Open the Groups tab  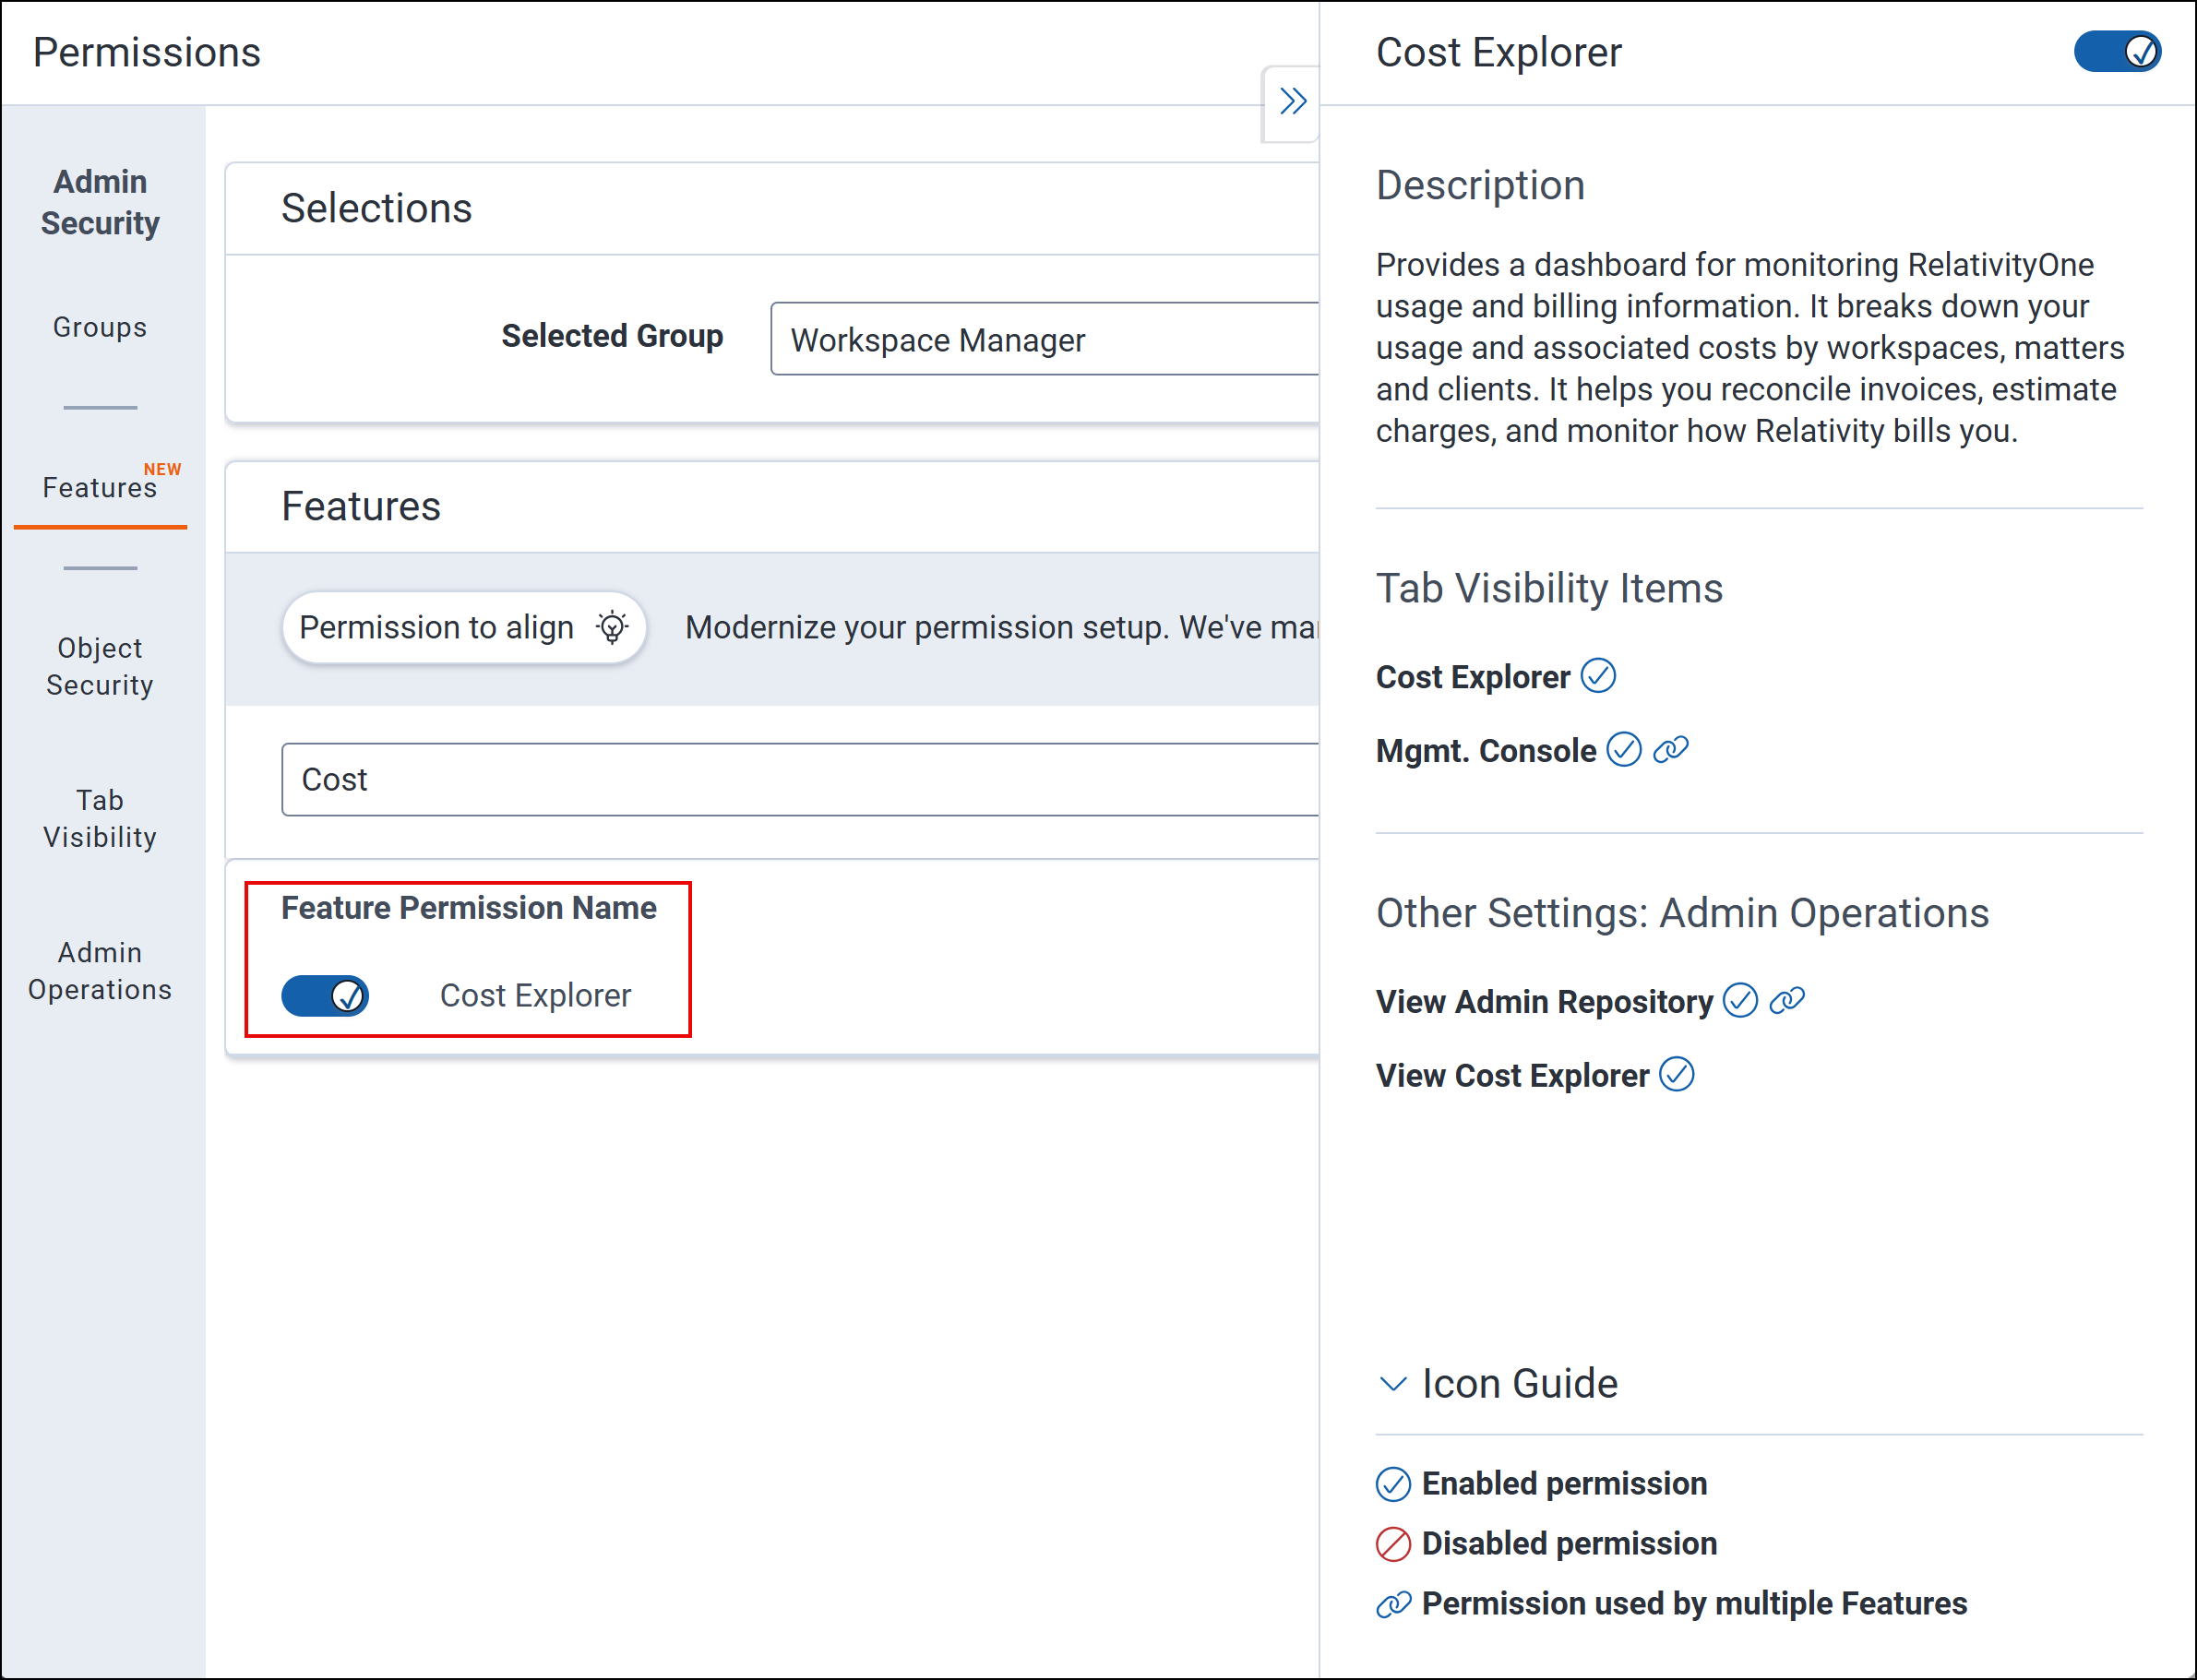pyautogui.click(x=100, y=327)
